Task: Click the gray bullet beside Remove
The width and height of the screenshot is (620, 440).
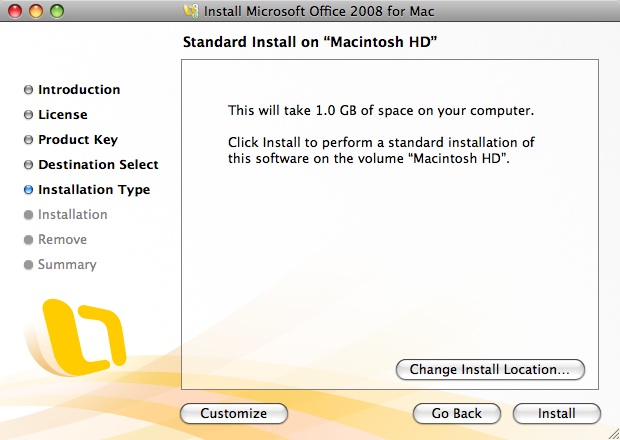Action: tap(28, 240)
